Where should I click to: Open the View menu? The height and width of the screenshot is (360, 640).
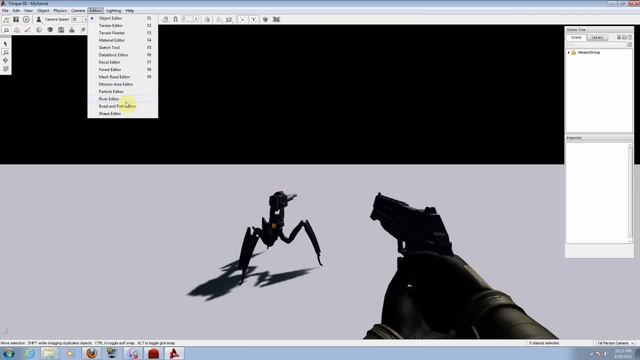point(28,11)
